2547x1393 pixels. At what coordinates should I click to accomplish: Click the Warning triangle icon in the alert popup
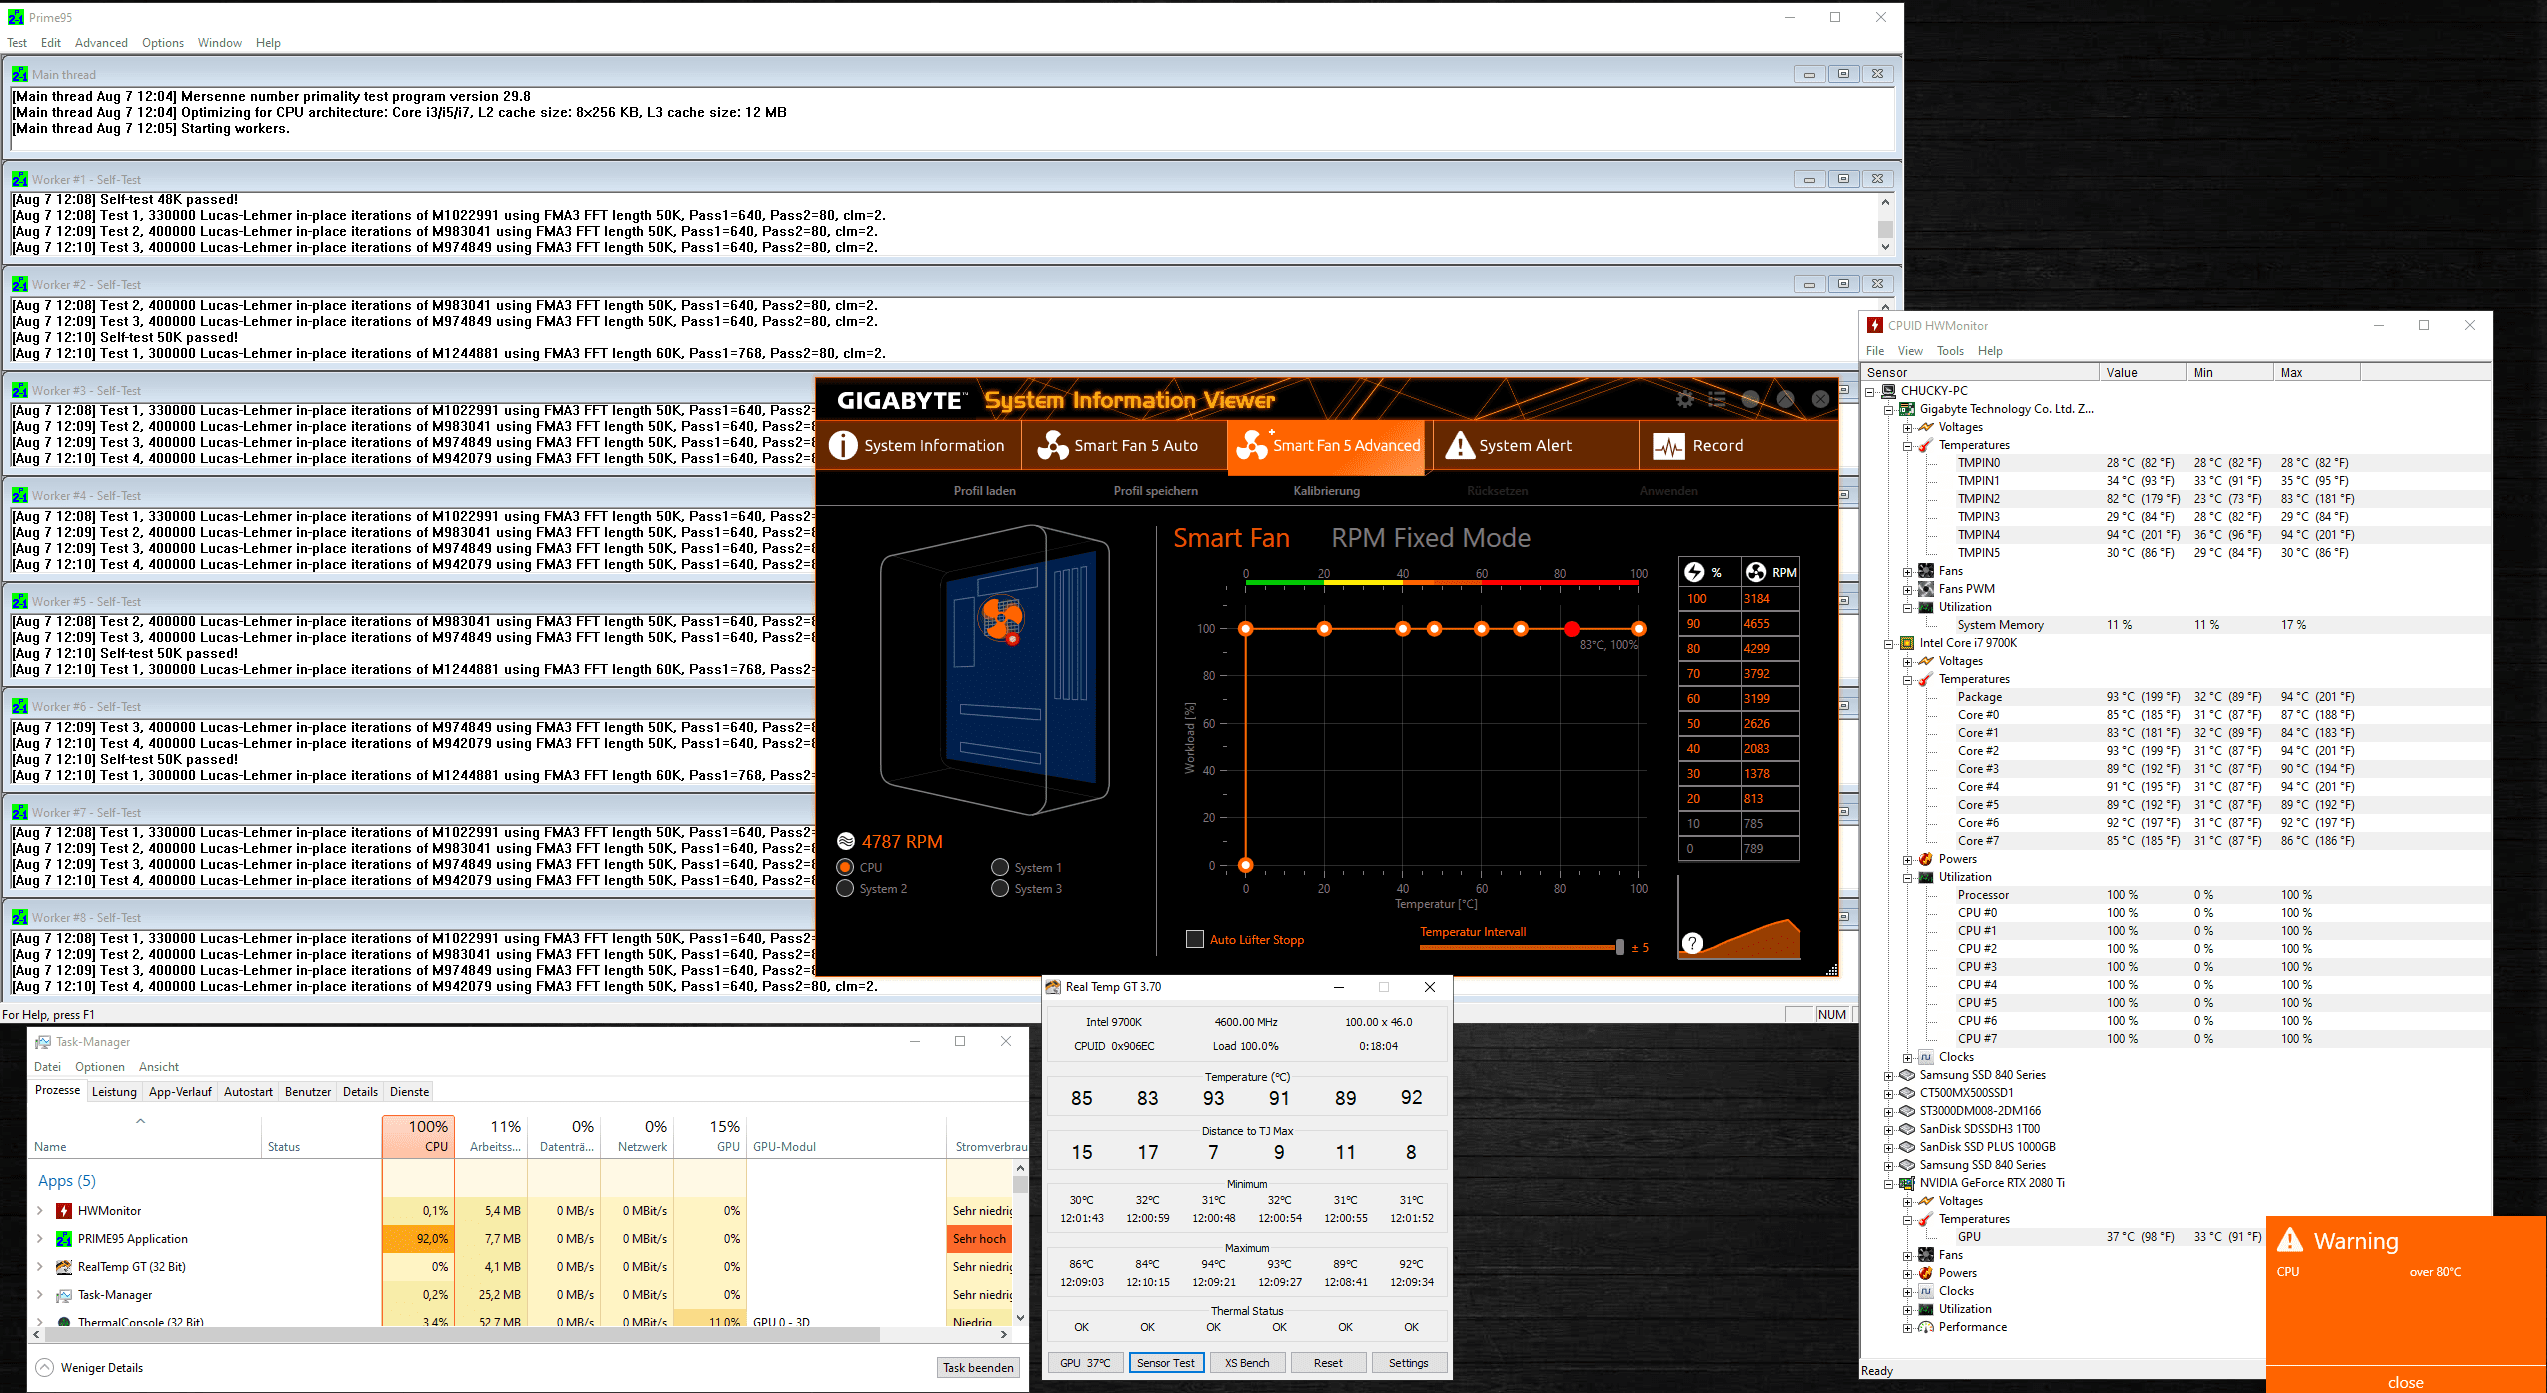[2290, 1240]
